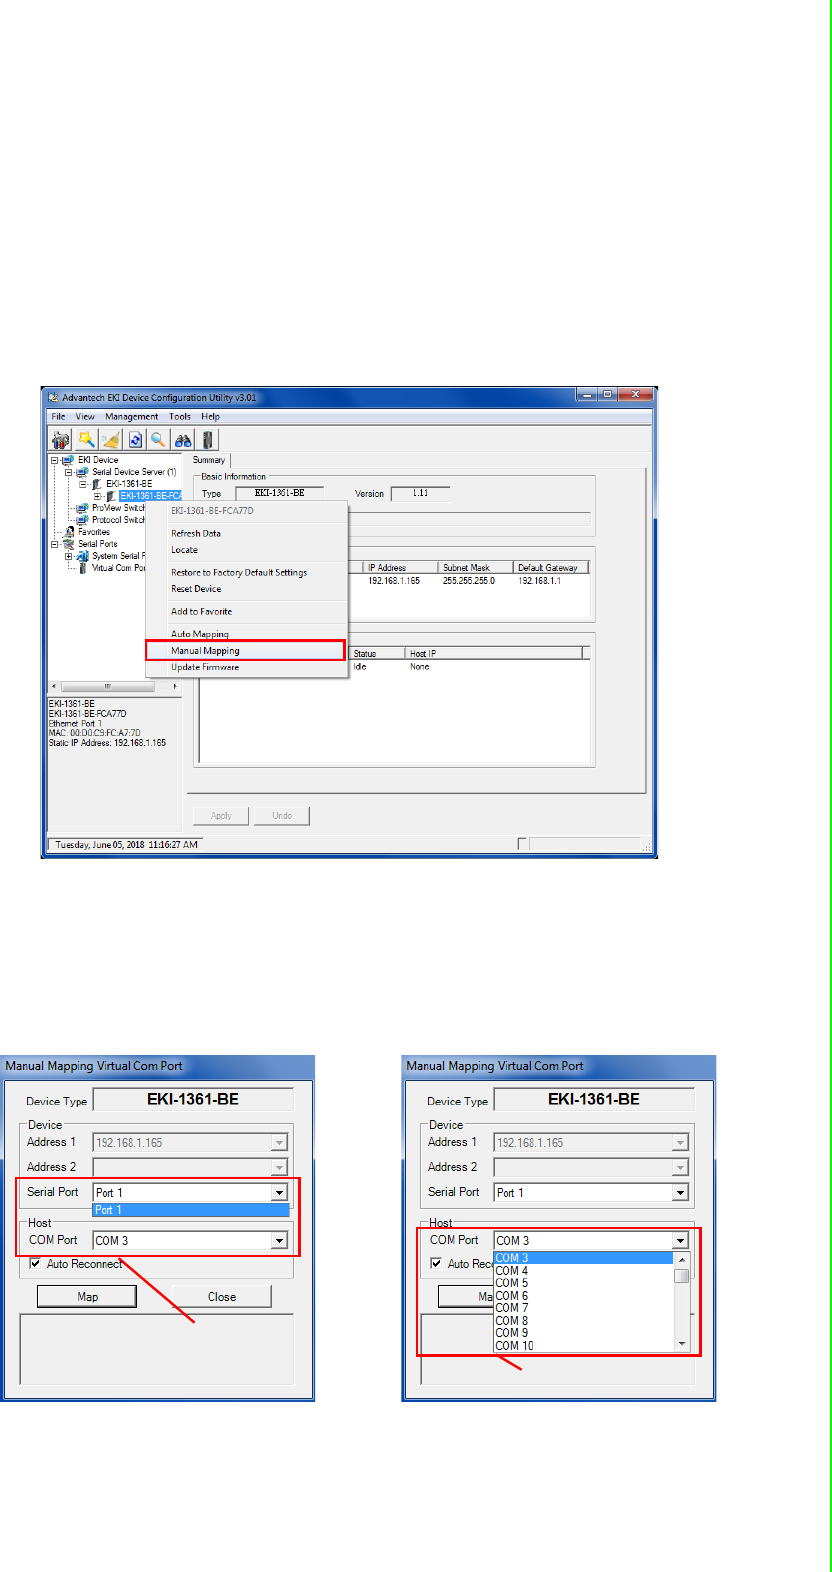832x1572 pixels.
Task: Click the blue refresh arrows toolbar icon
Action: (x=135, y=440)
